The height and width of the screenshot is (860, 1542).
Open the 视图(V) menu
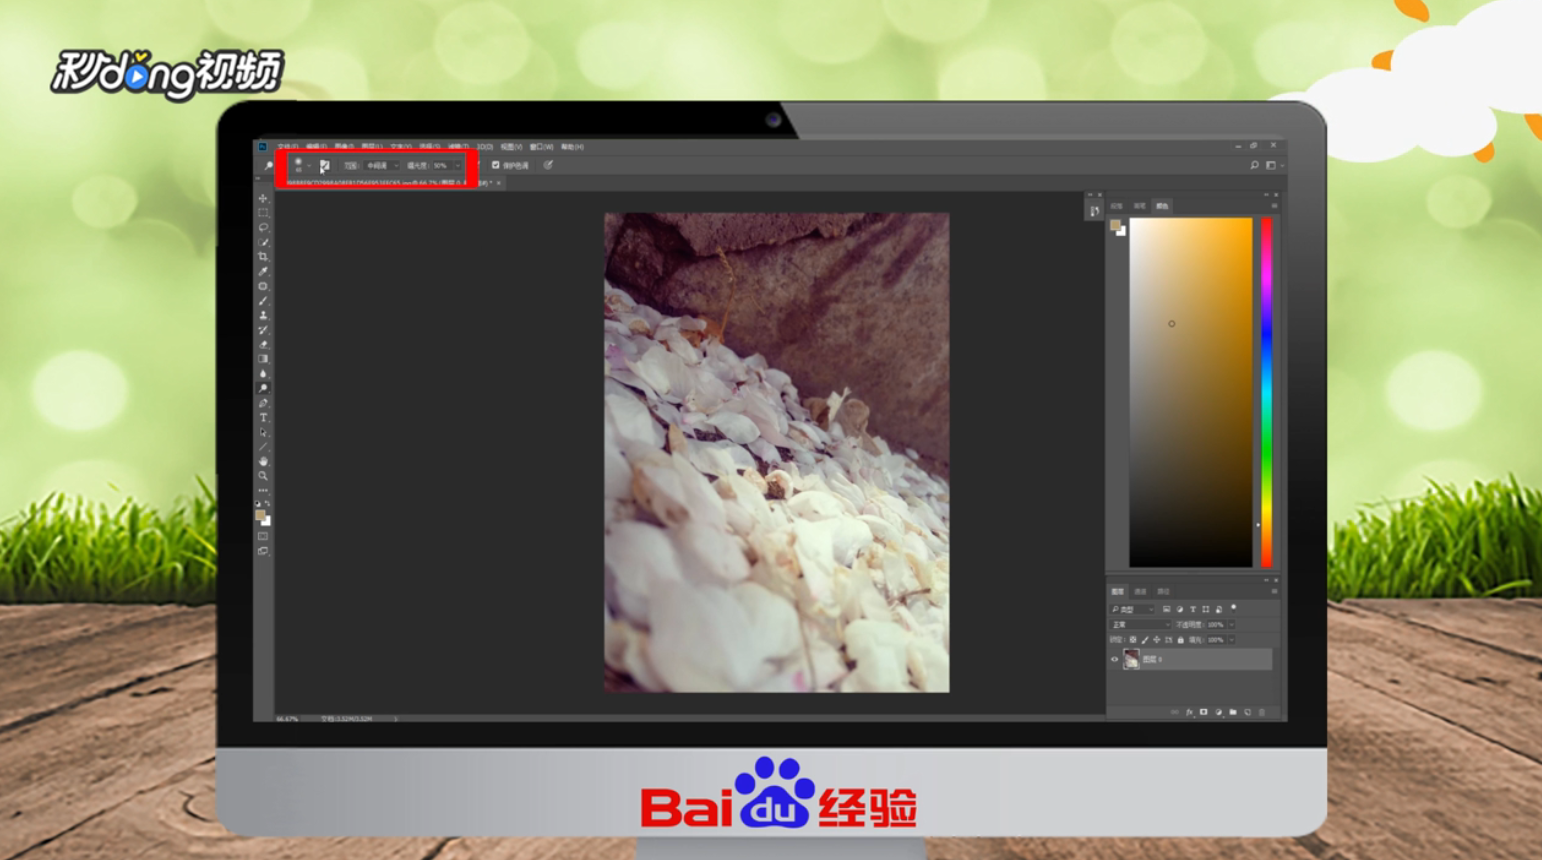511,147
